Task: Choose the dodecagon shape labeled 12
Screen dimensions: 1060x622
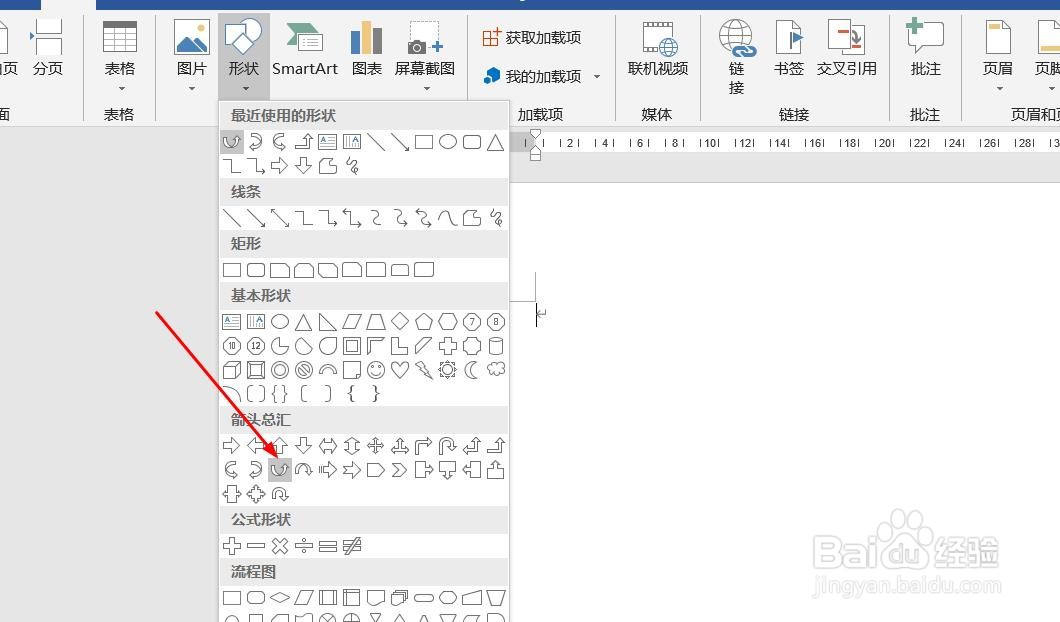Action: tap(256, 346)
